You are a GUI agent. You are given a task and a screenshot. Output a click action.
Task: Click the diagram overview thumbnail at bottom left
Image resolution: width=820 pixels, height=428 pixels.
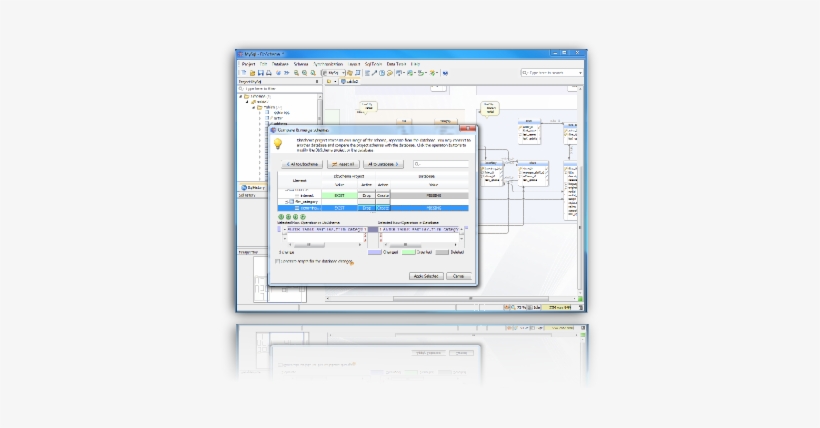280,279
